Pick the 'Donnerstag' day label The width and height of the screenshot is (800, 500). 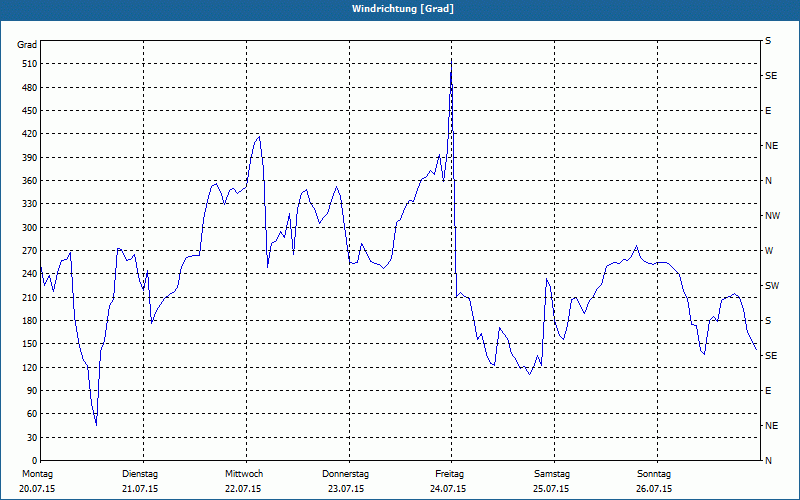point(345,474)
